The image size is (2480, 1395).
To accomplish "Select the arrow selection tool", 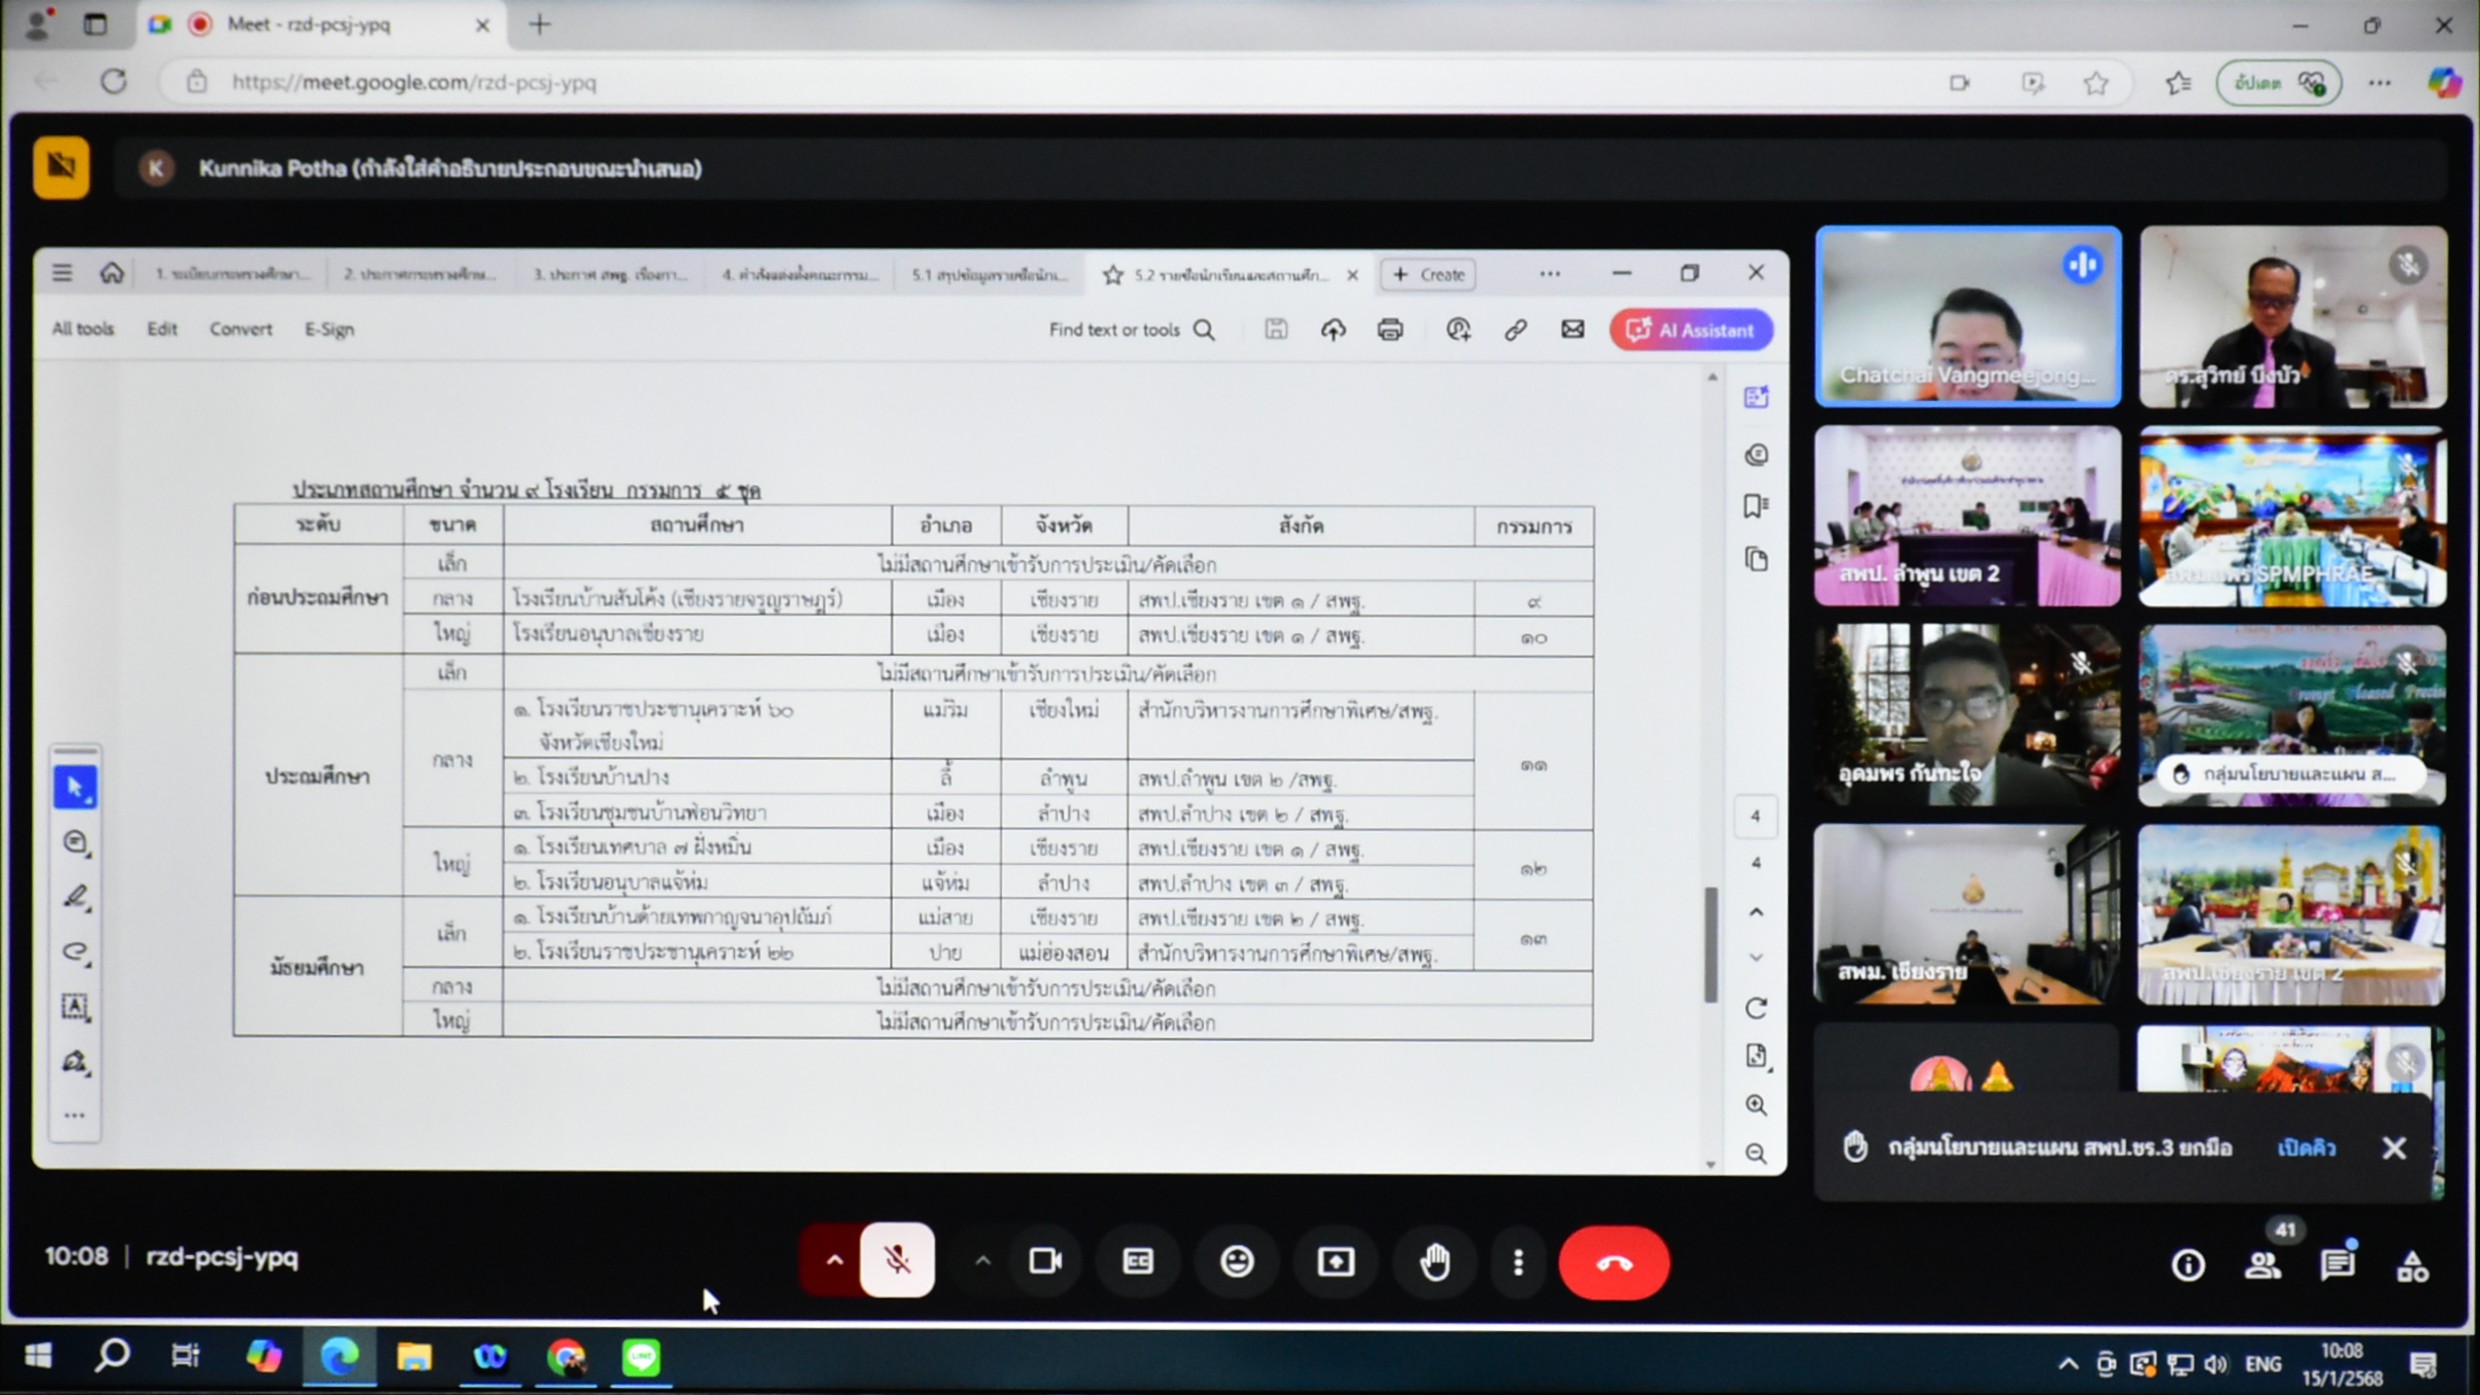I will tap(75, 787).
